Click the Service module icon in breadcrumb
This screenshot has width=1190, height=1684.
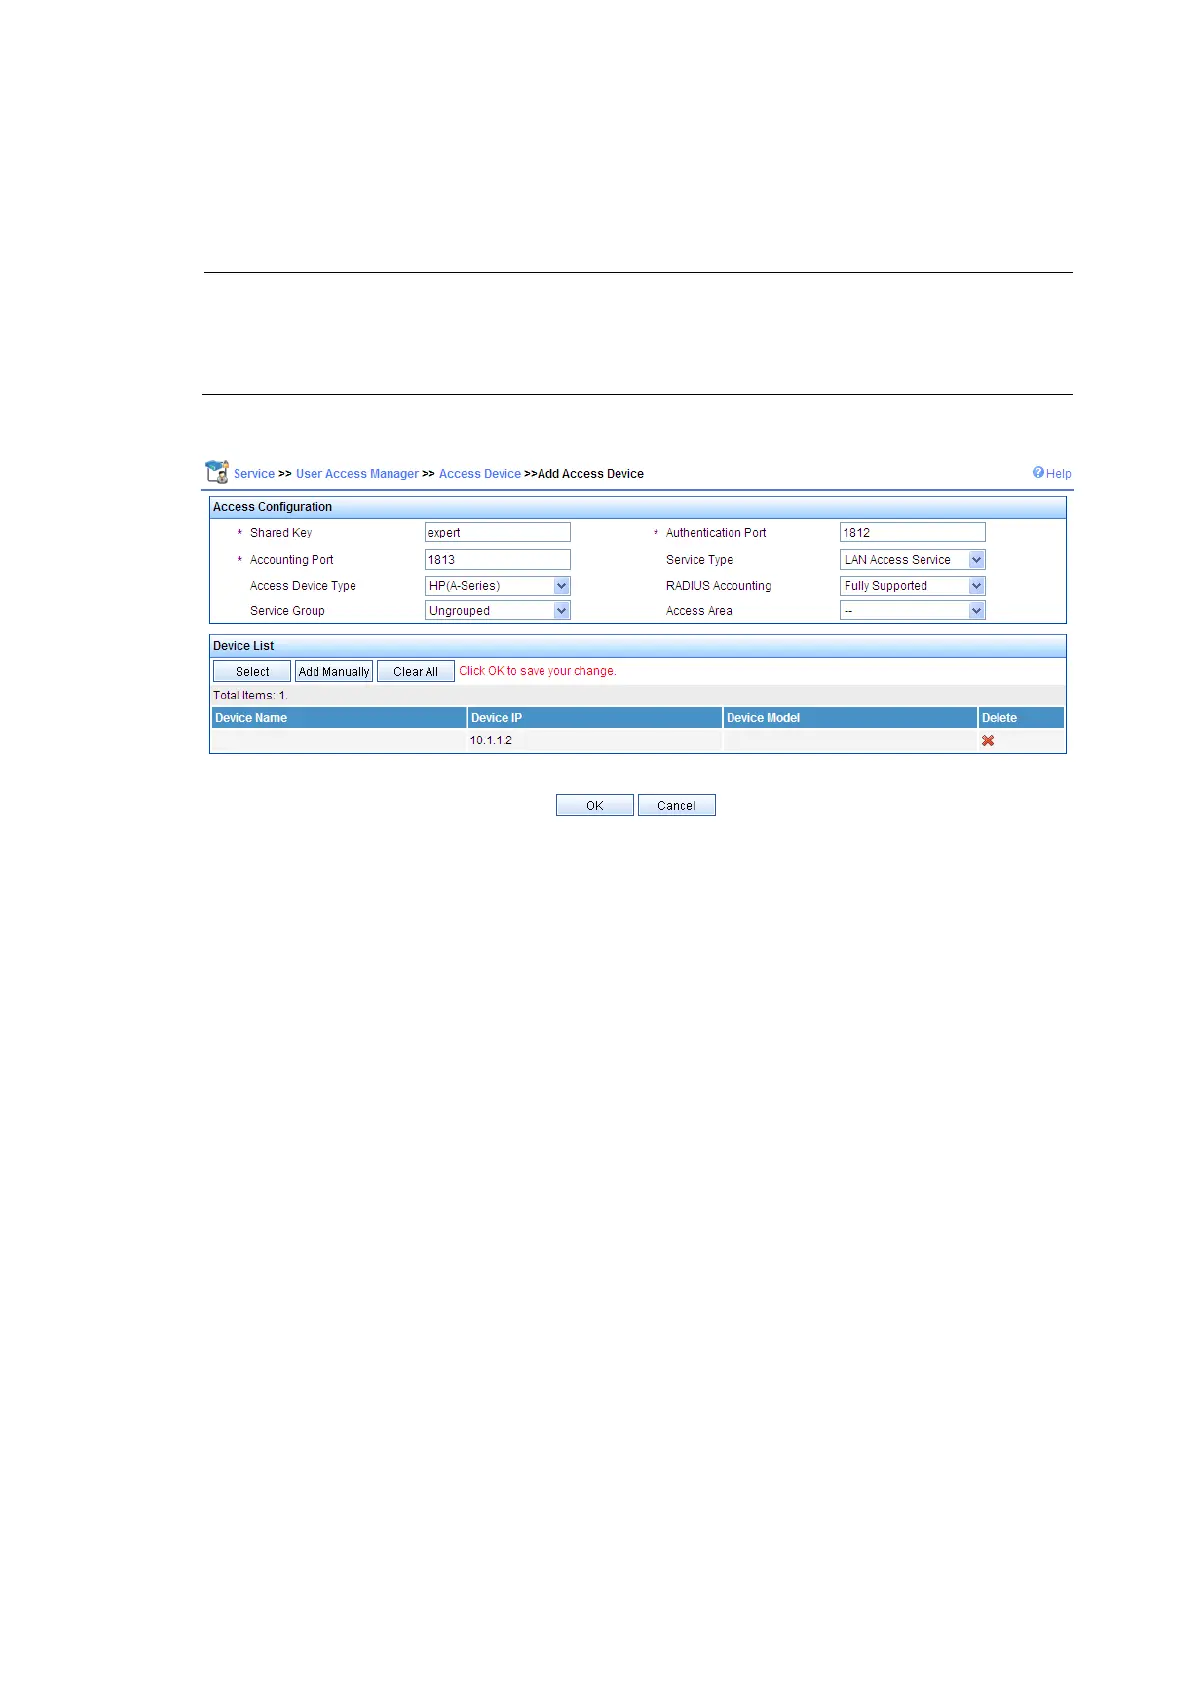pos(217,472)
